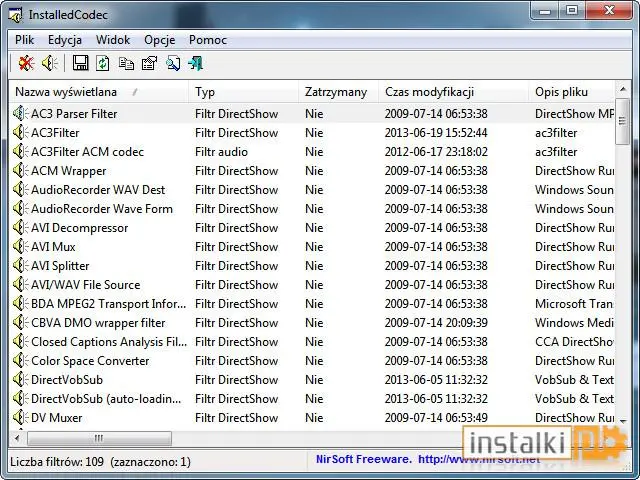
Task: Sort by Zatrzymany column header
Action: (338, 92)
